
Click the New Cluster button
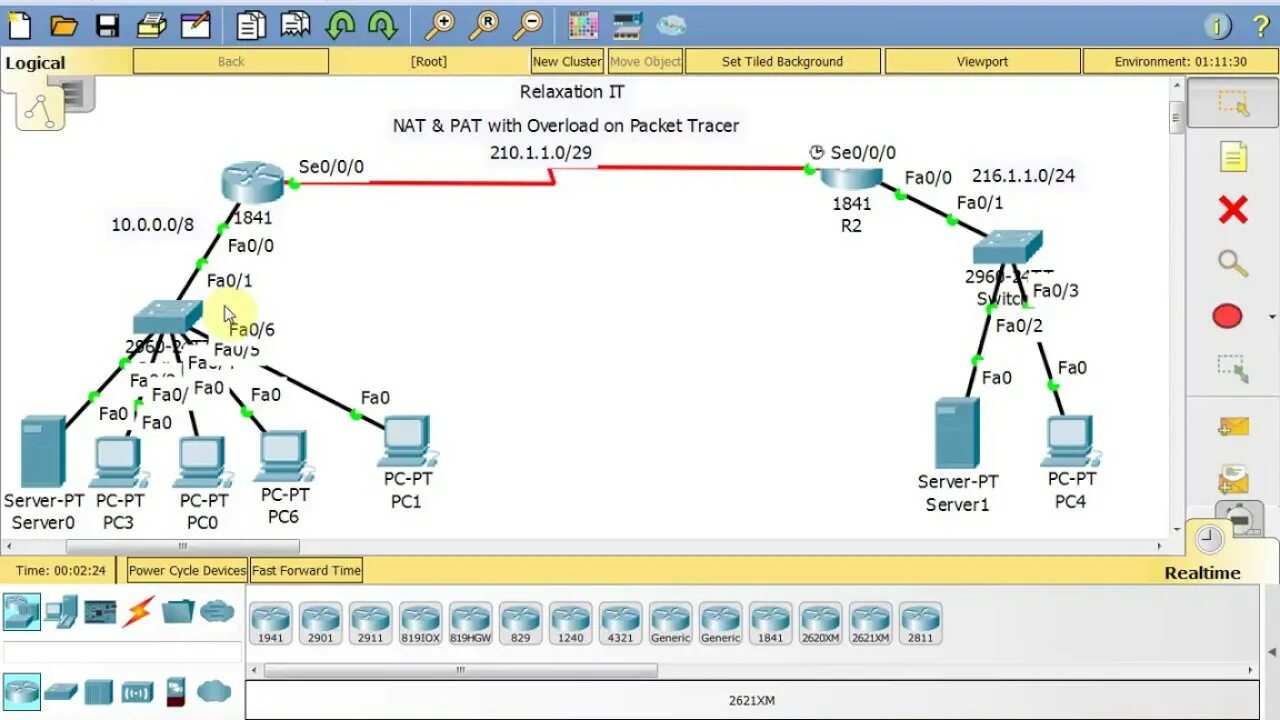[567, 61]
